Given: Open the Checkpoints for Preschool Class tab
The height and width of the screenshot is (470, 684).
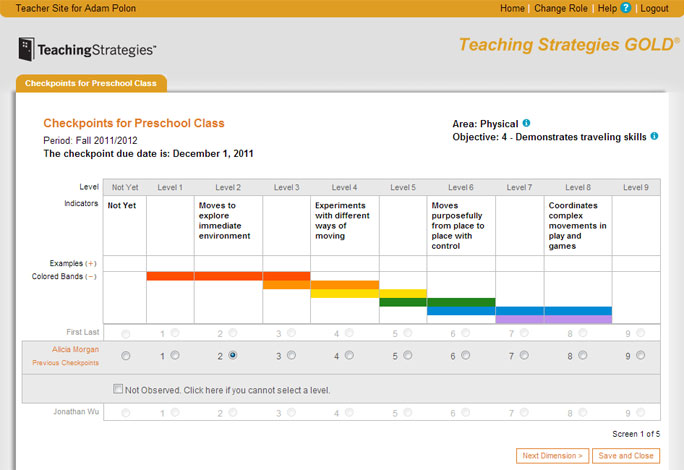Looking at the screenshot, I should tap(91, 83).
